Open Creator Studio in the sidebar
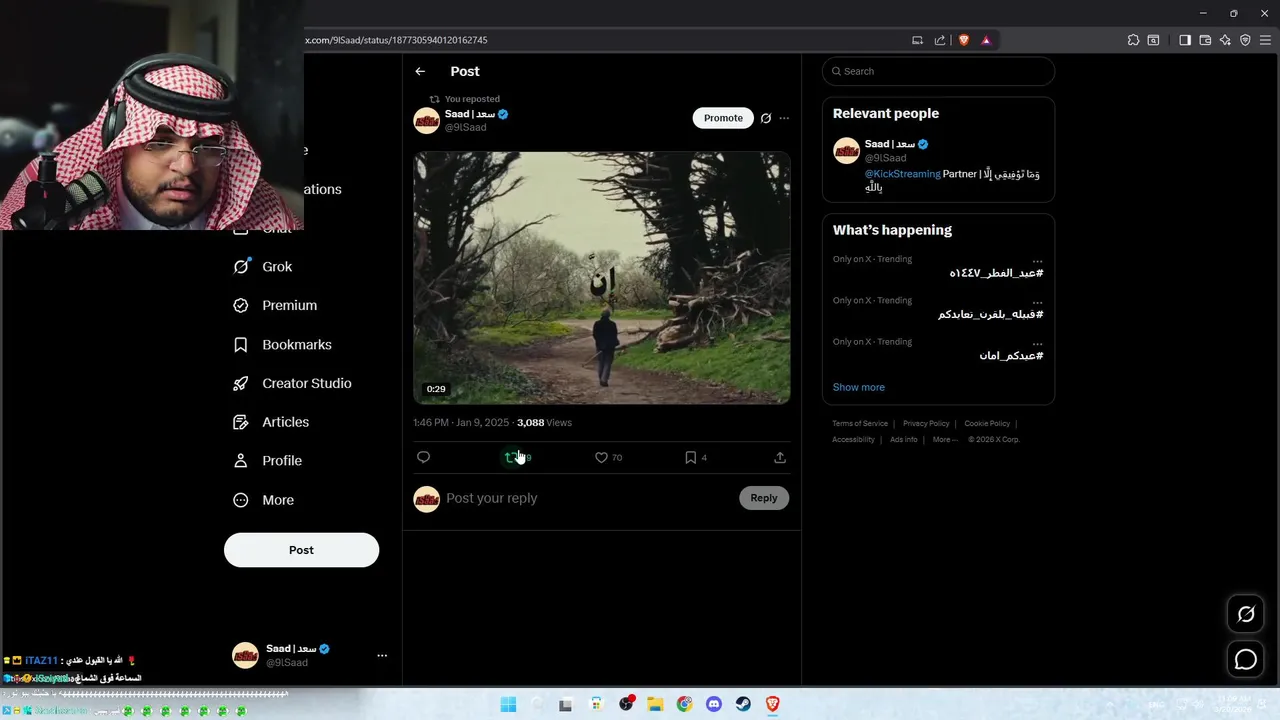The width and height of the screenshot is (1280, 720). point(292,383)
